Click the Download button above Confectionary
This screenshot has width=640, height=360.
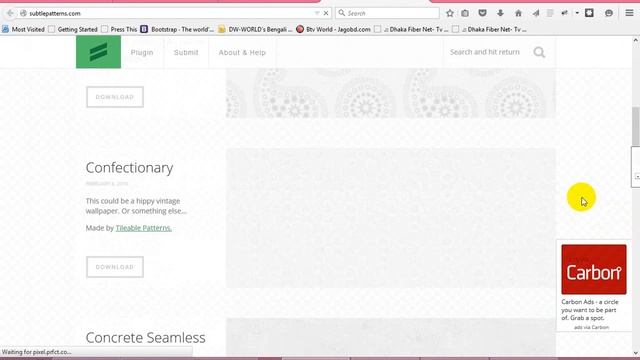(115, 97)
